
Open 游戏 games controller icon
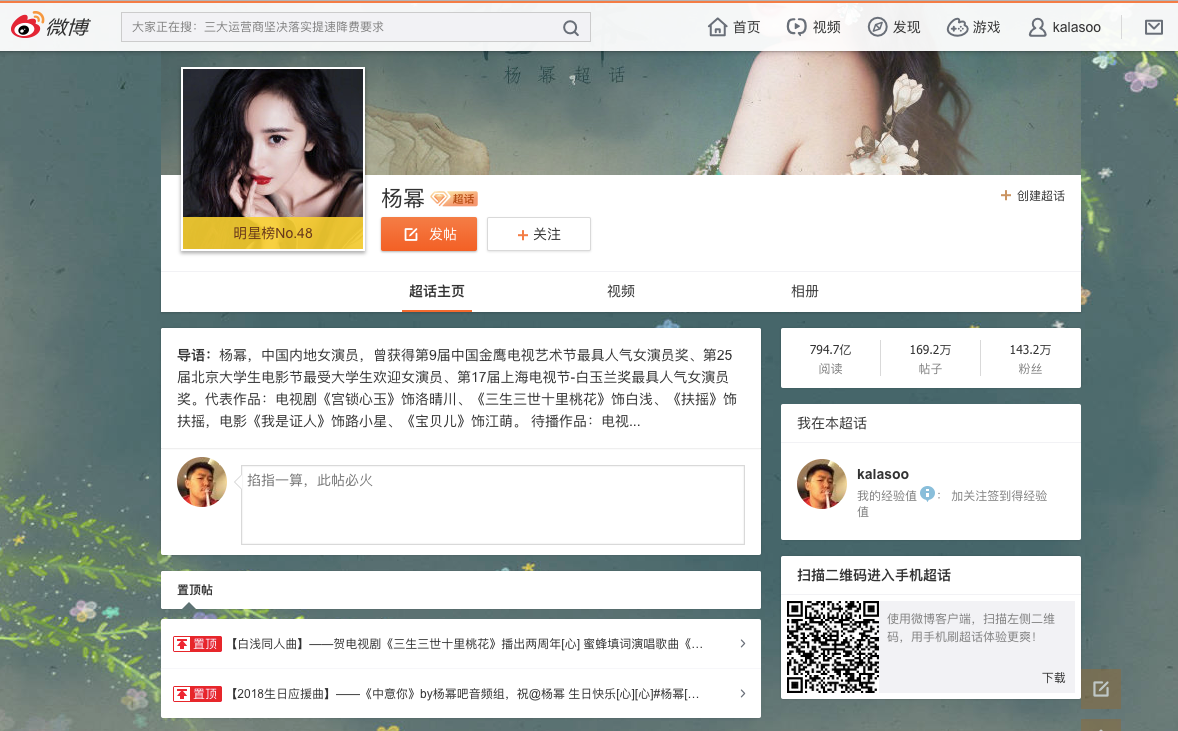(957, 27)
